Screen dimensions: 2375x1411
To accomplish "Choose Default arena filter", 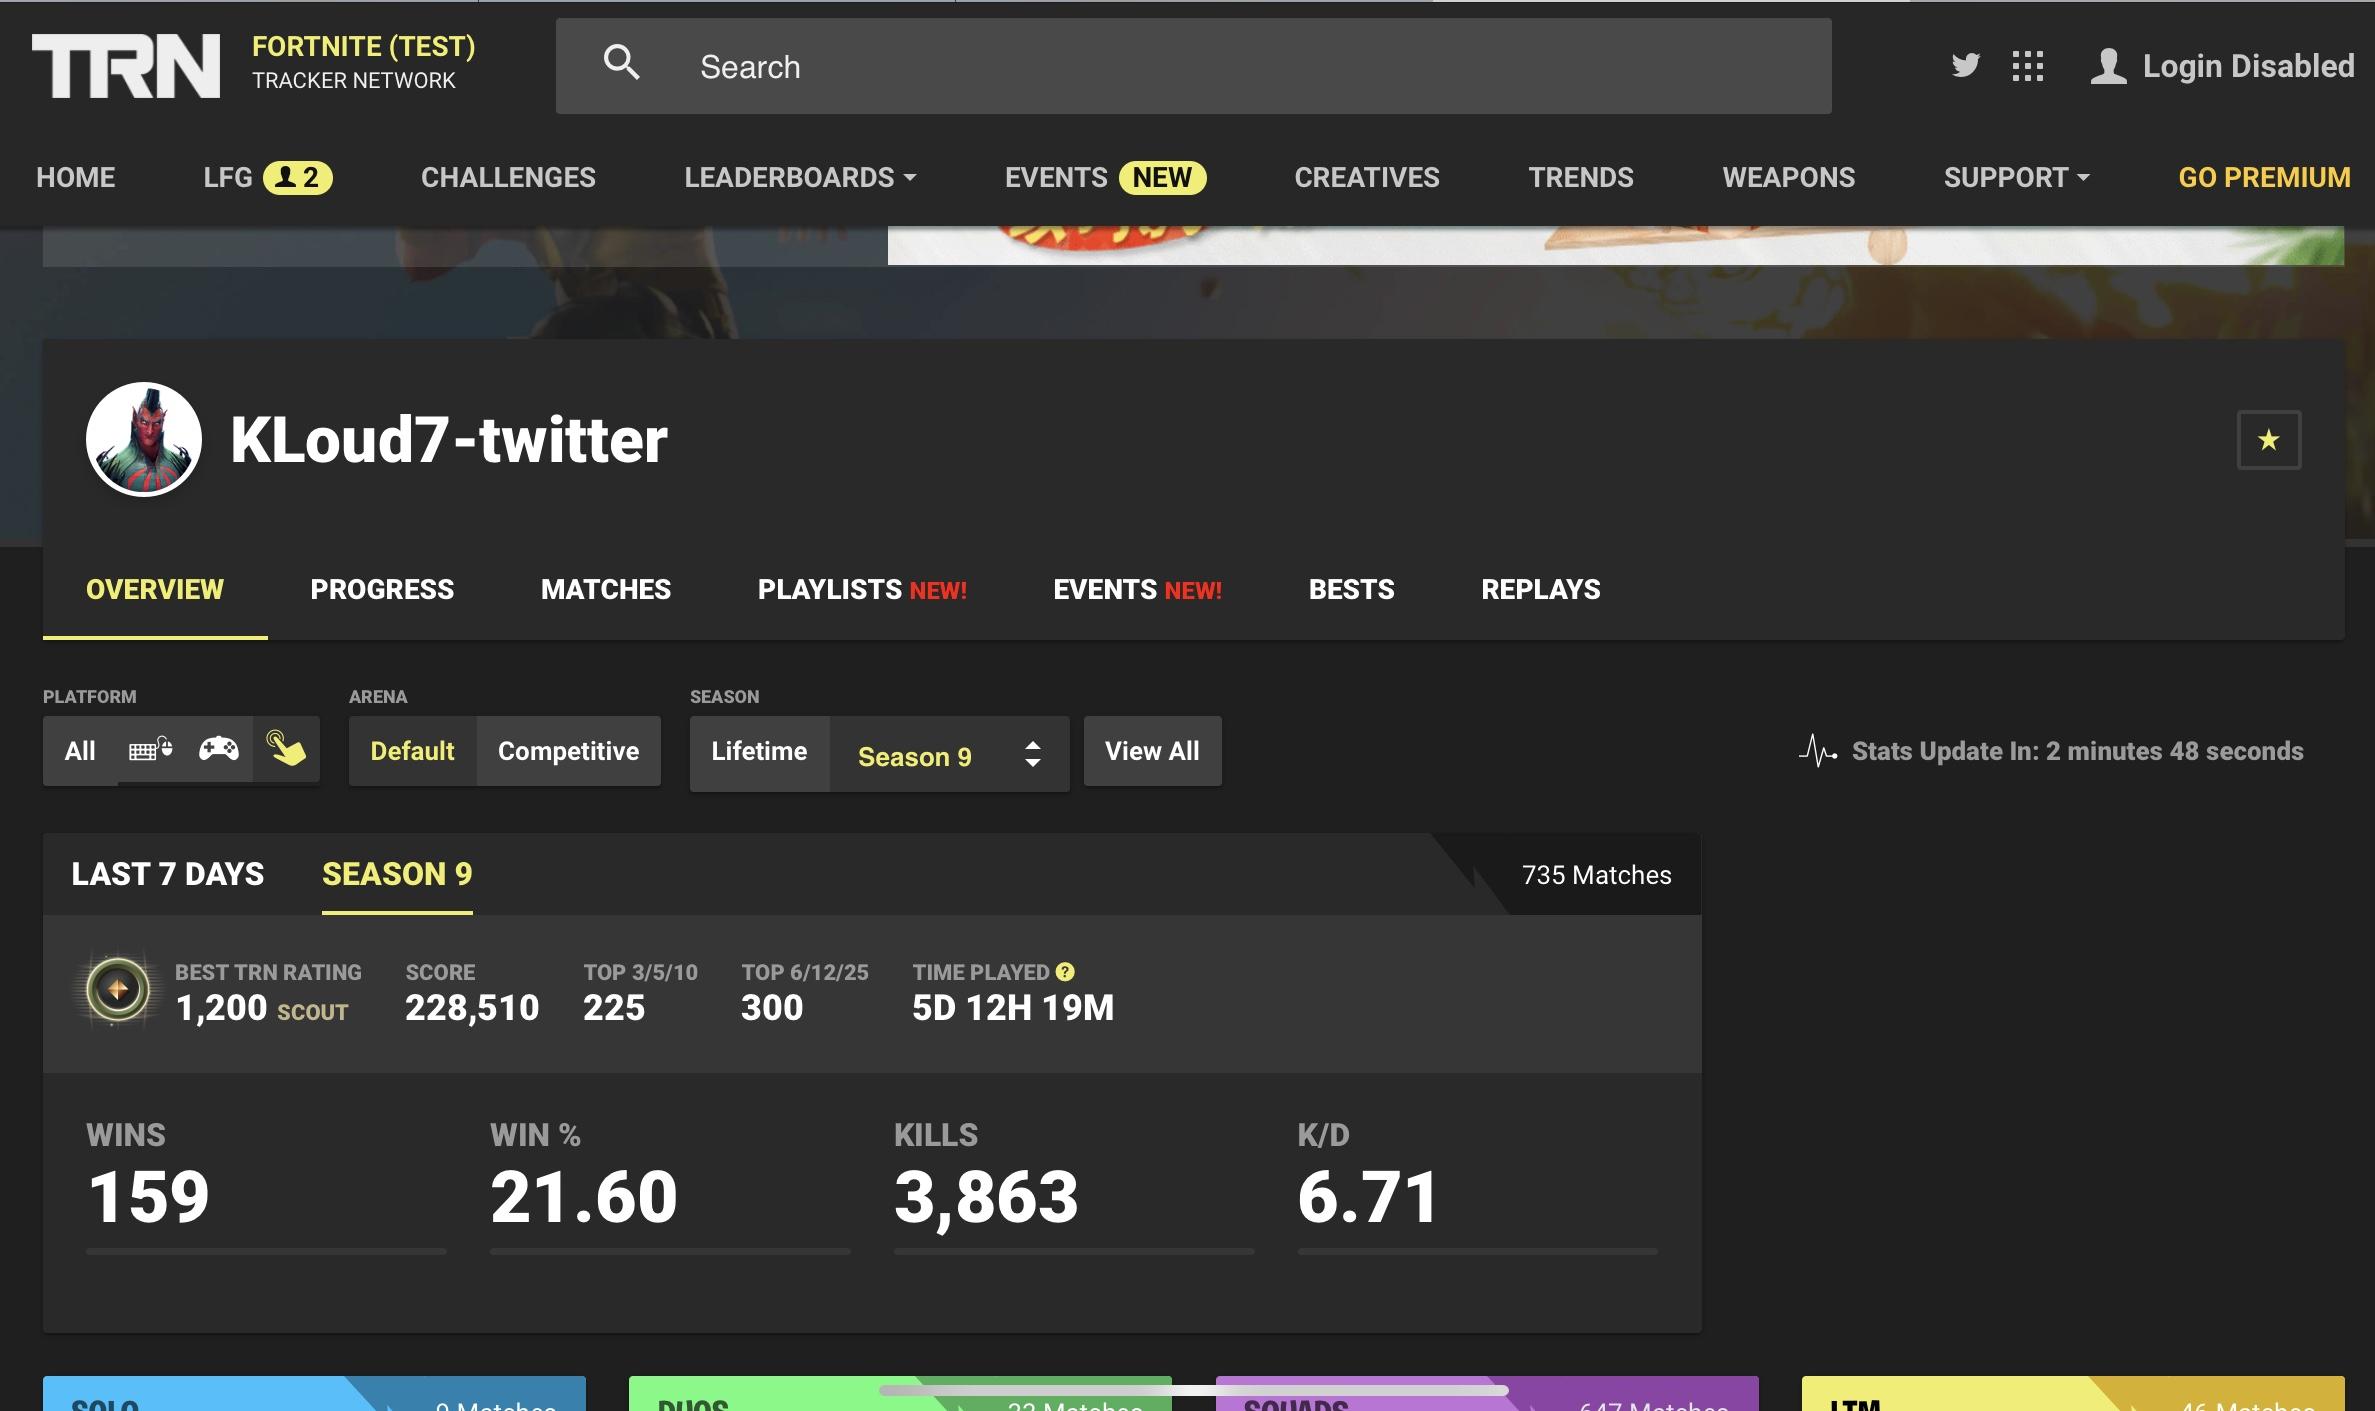I will coord(412,751).
